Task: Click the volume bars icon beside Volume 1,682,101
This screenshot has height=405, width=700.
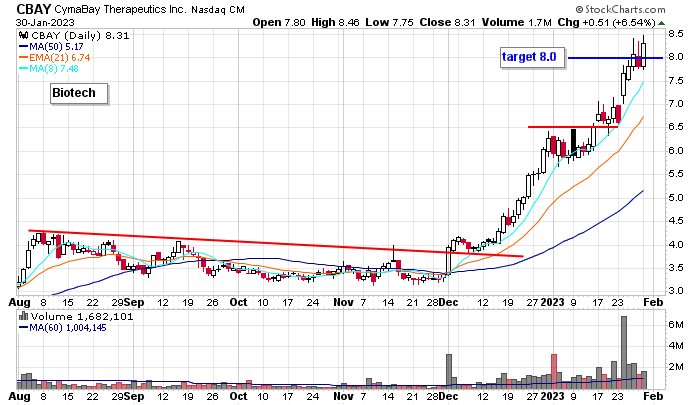Action: click(24, 317)
